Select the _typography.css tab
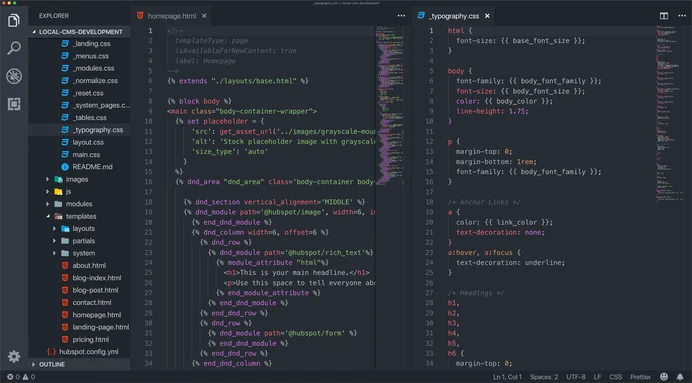This screenshot has height=383, width=692. point(454,16)
